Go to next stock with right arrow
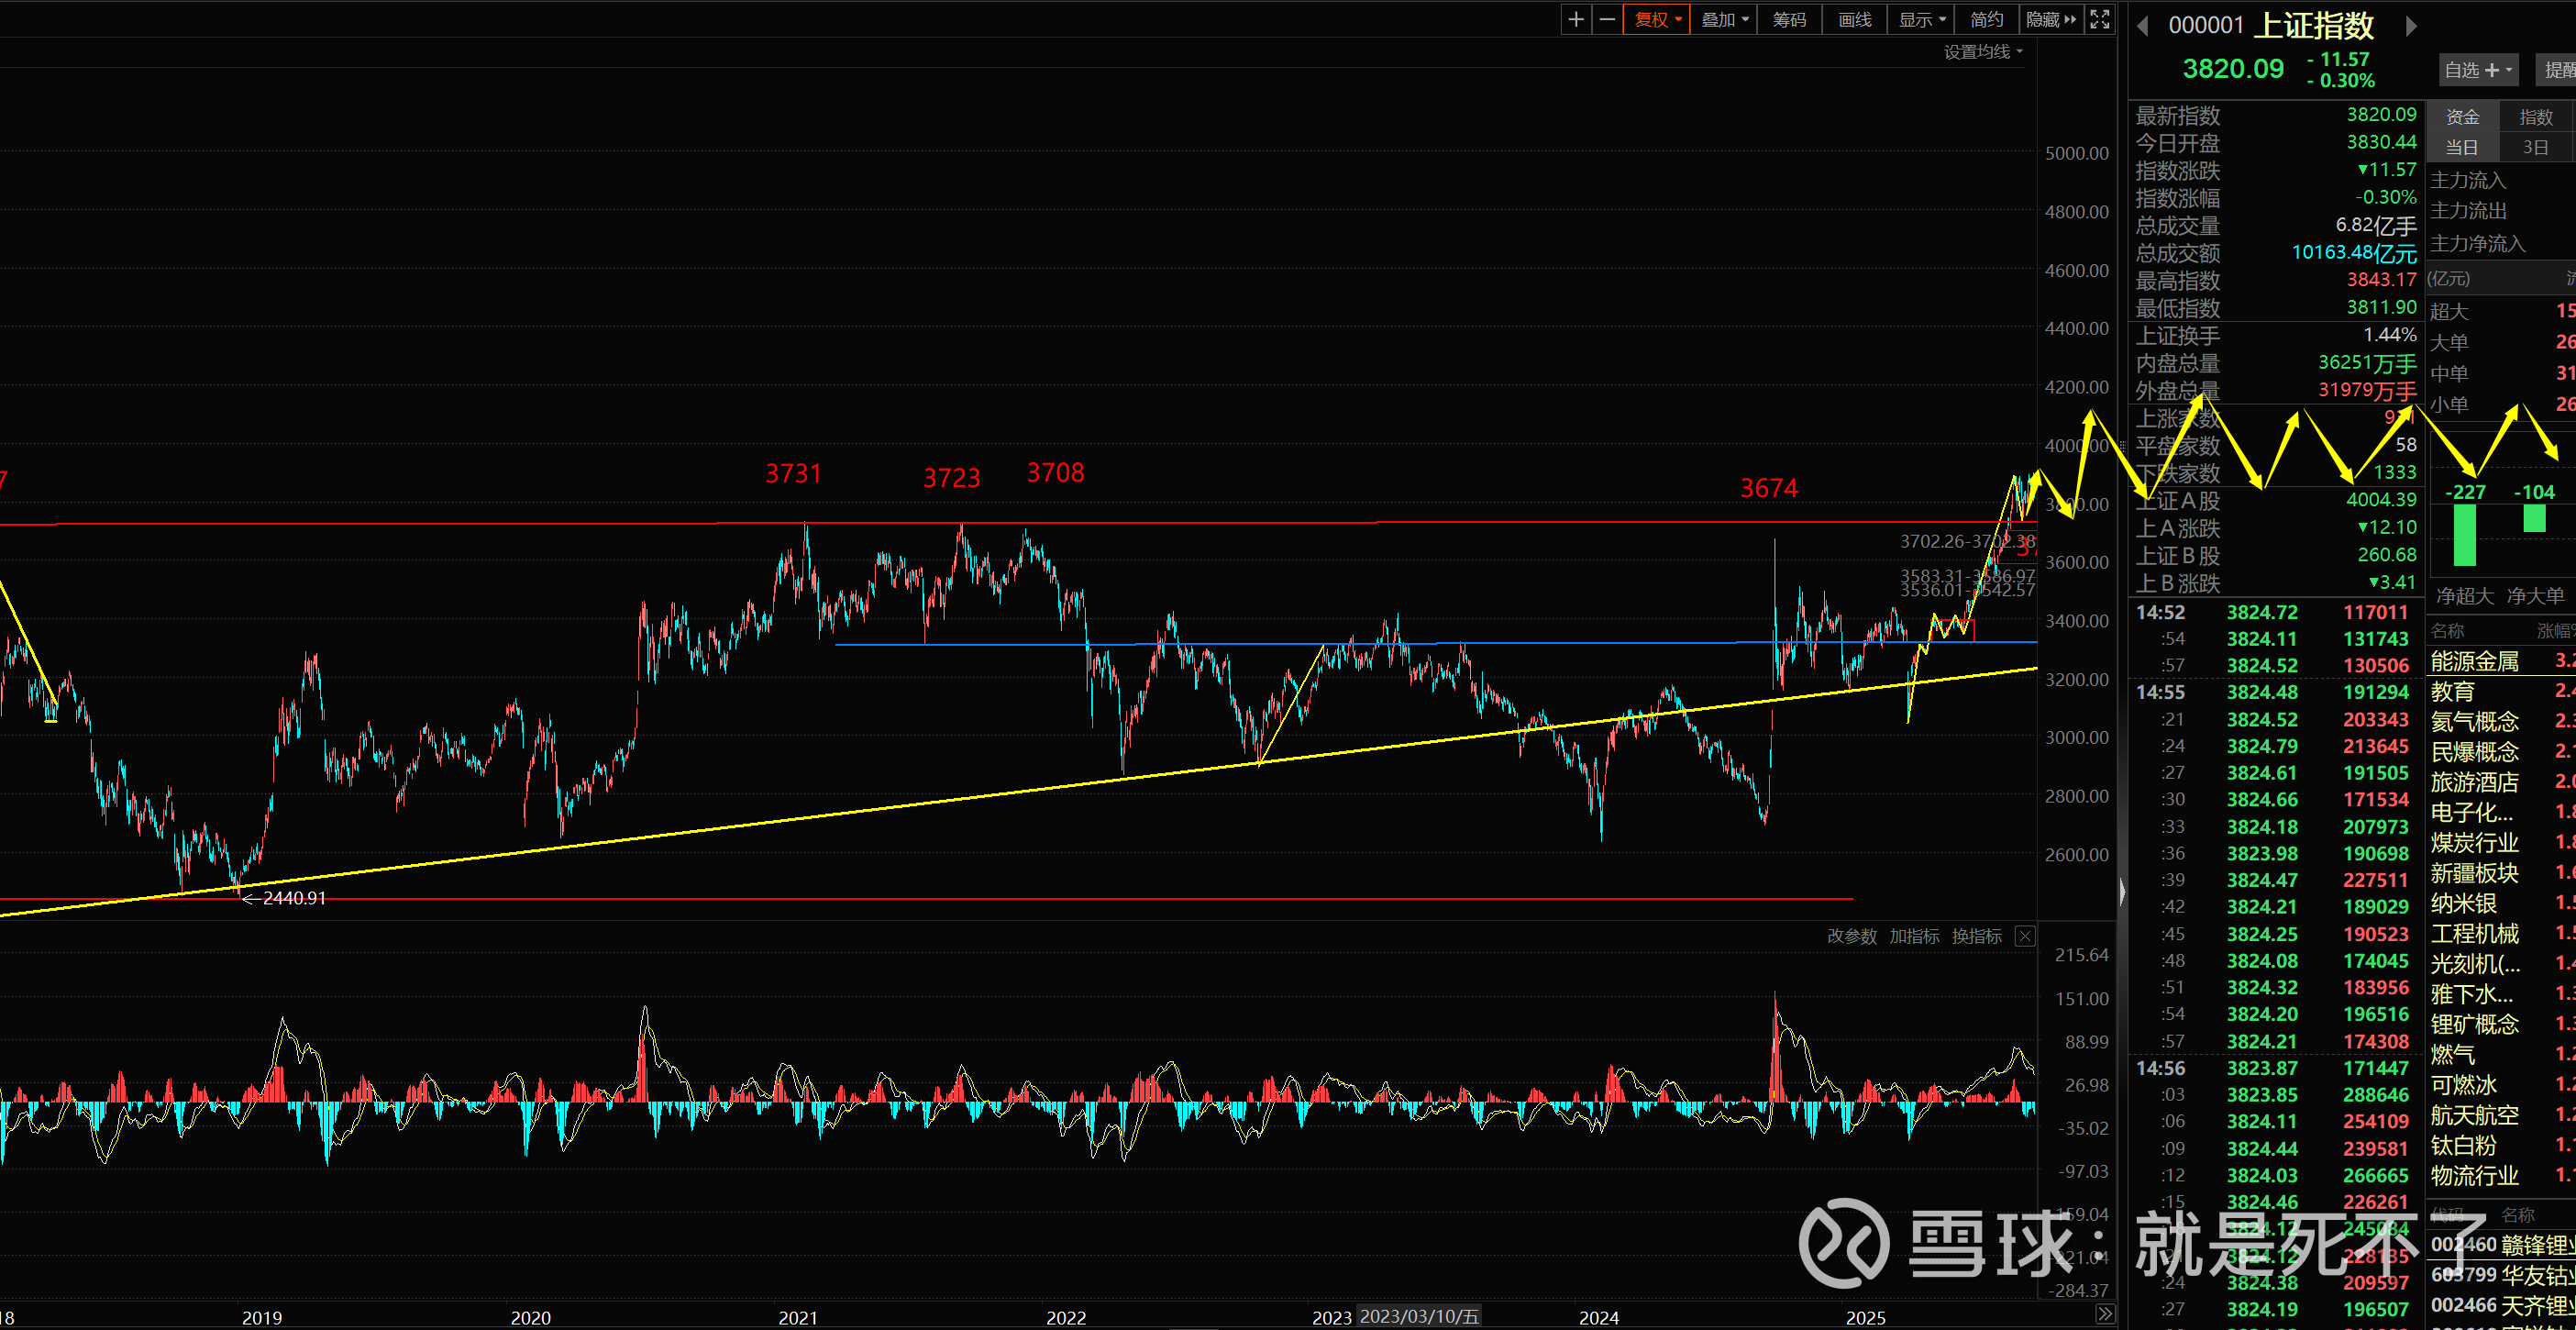This screenshot has width=2576, height=1330. 2411,26
